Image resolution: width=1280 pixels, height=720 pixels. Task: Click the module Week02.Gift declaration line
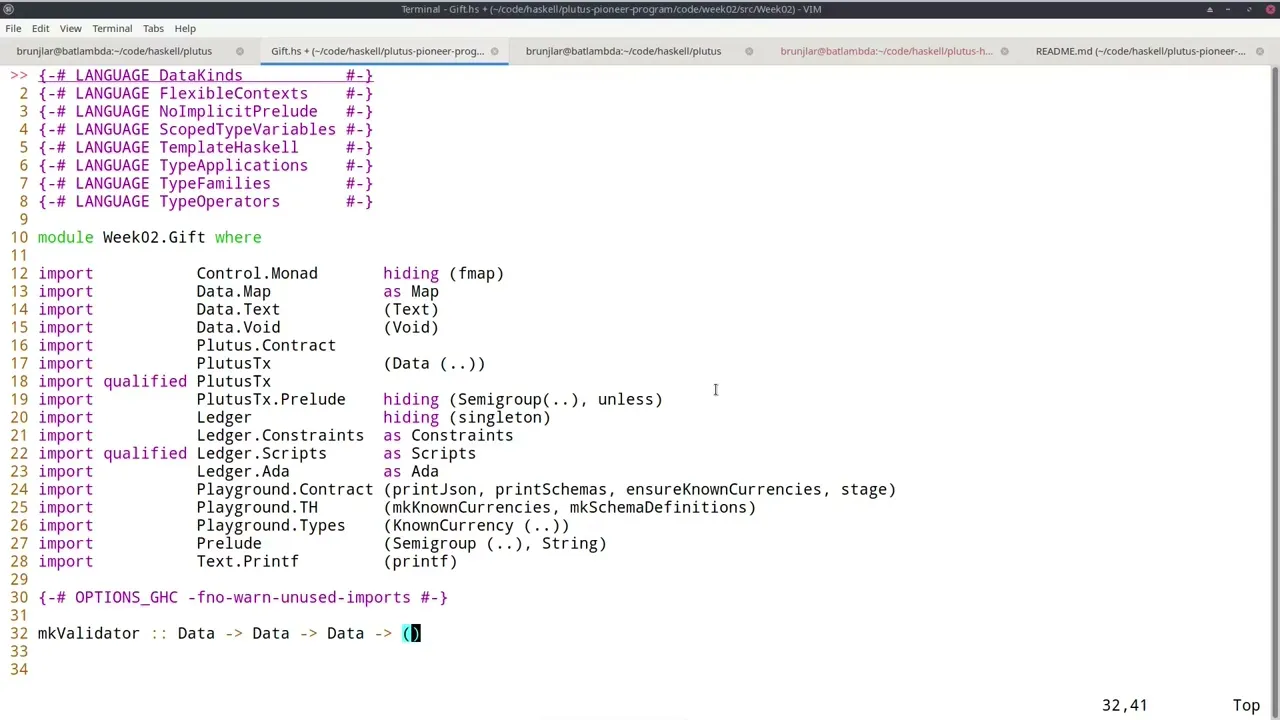[x=150, y=237]
